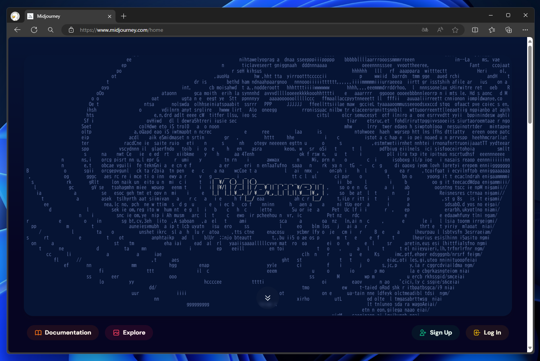Screen dimensions: 540x361
Task: Toggle the split screen icon
Action: point(475,30)
